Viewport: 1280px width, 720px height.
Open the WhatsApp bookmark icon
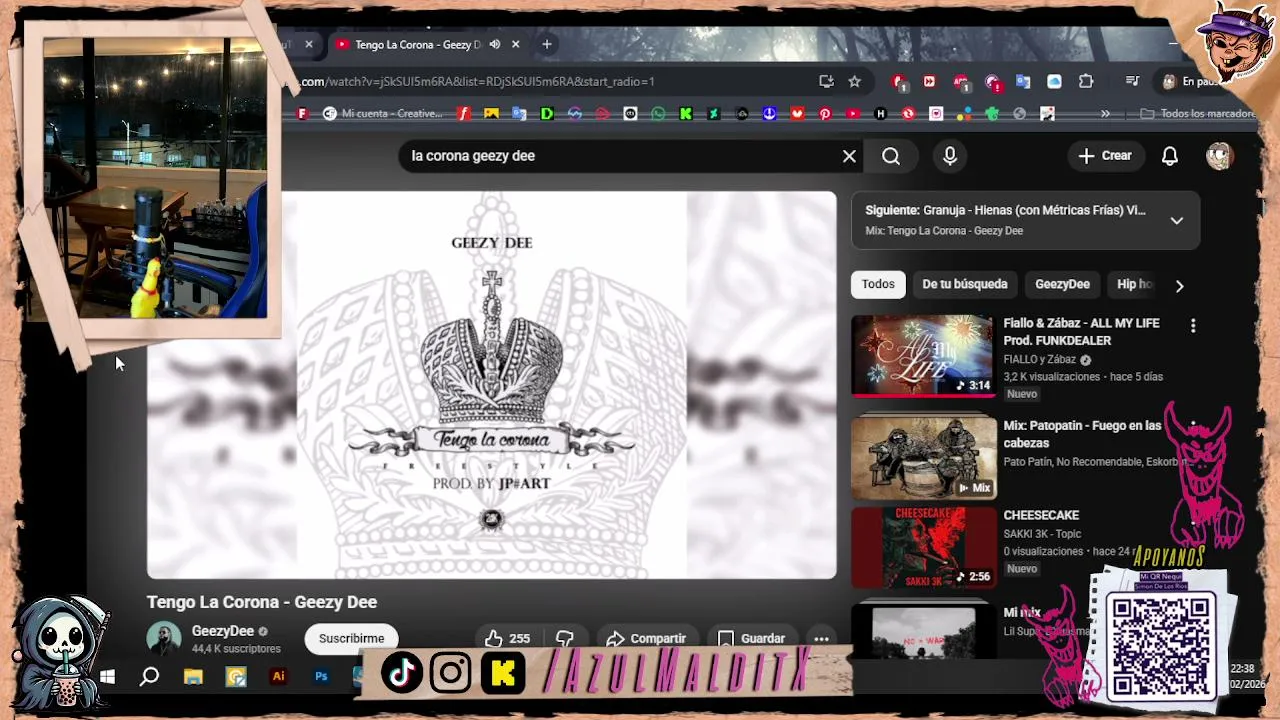tap(658, 114)
